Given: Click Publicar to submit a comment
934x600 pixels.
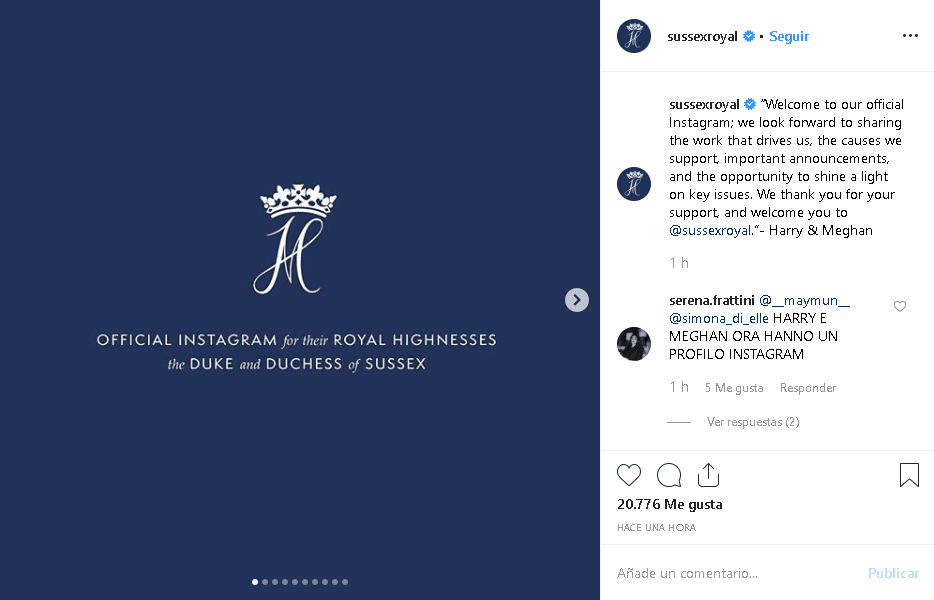Looking at the screenshot, I should pyautogui.click(x=893, y=573).
